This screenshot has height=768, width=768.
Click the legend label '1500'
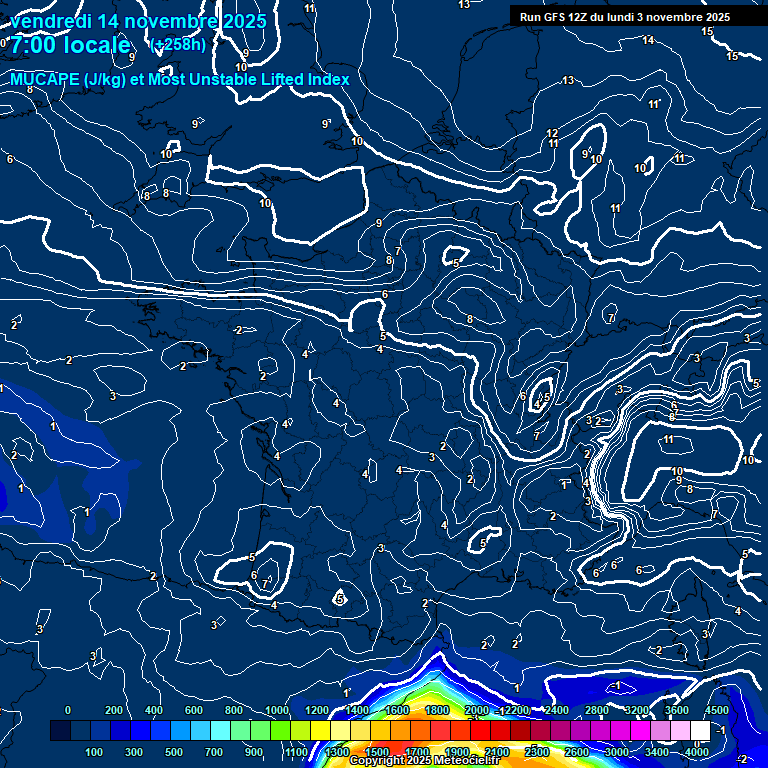(x=377, y=752)
